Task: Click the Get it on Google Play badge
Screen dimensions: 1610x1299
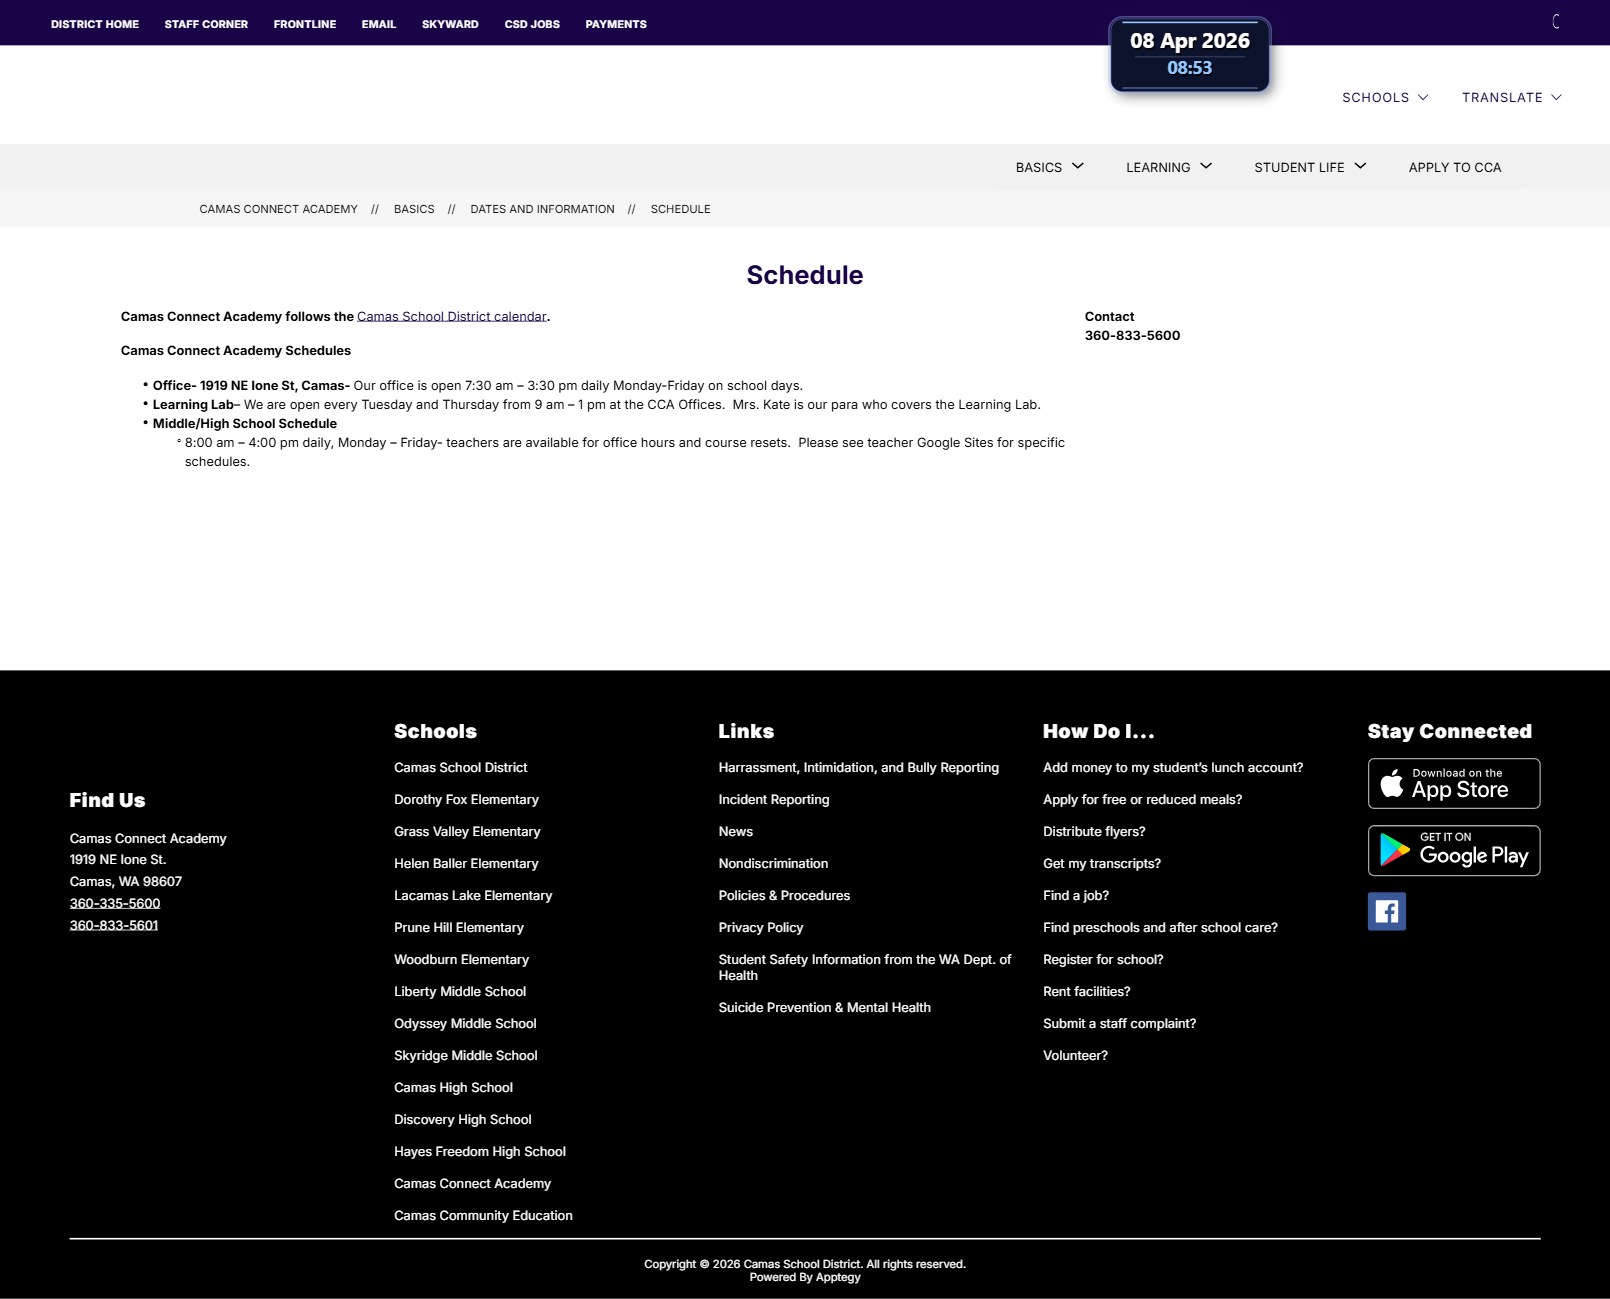Action: click(1453, 850)
